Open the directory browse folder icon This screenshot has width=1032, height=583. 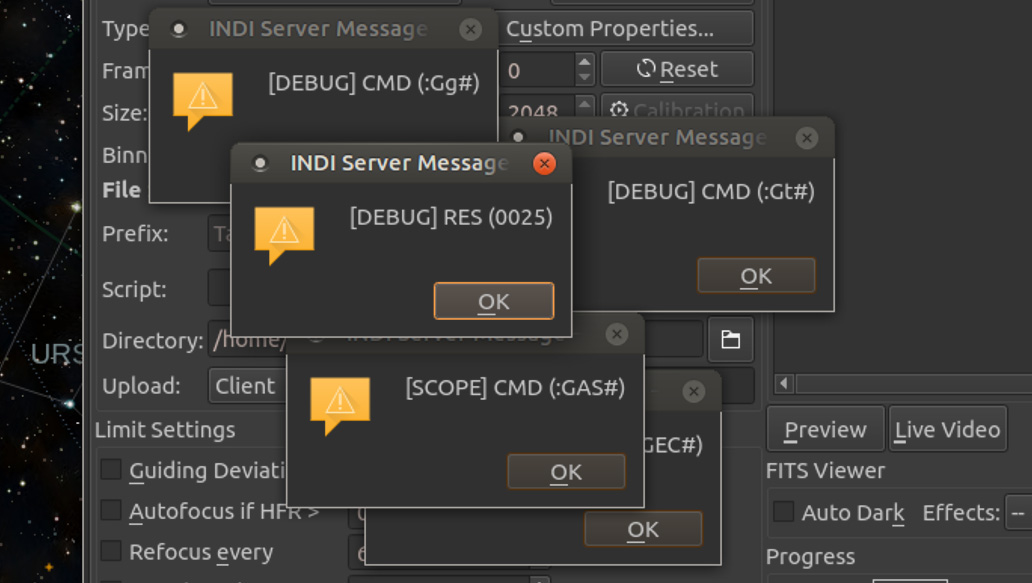(730, 340)
